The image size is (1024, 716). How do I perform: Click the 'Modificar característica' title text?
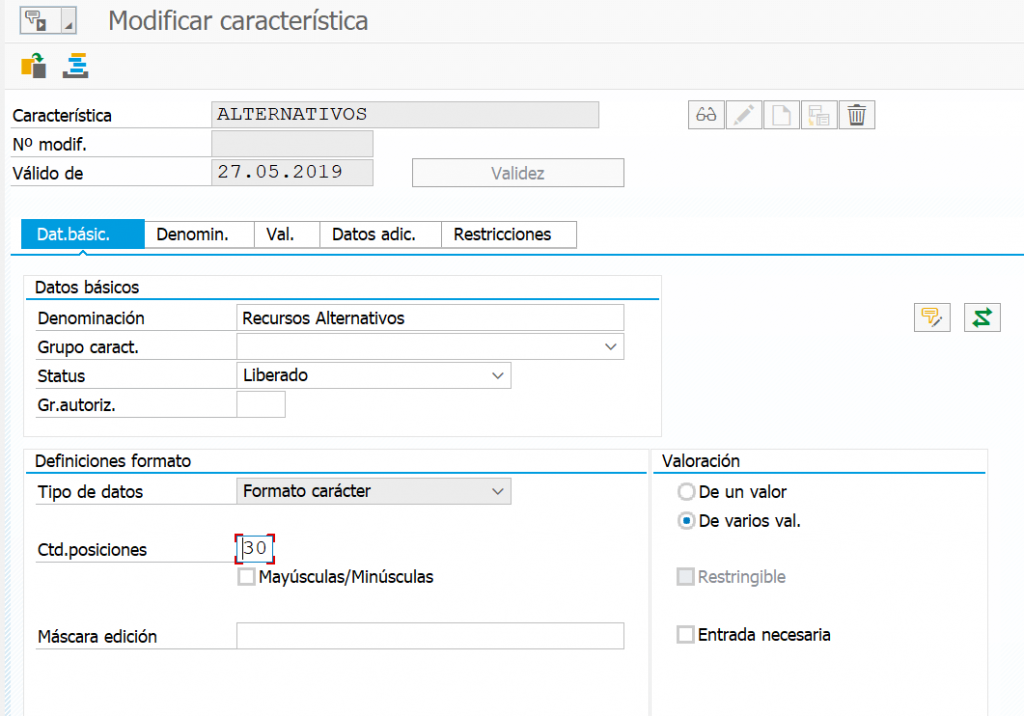(x=238, y=21)
